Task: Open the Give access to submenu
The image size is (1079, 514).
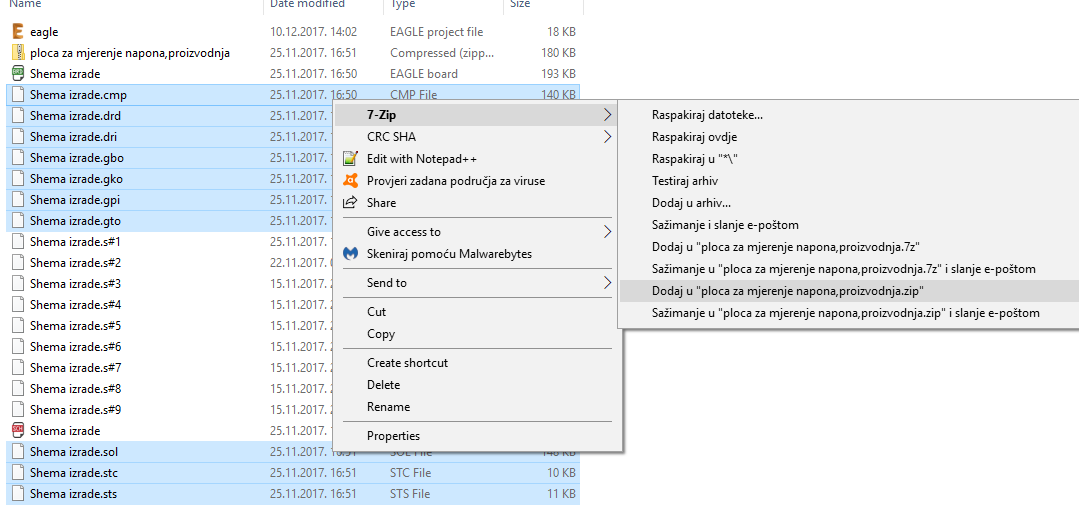Action: click(x=404, y=232)
